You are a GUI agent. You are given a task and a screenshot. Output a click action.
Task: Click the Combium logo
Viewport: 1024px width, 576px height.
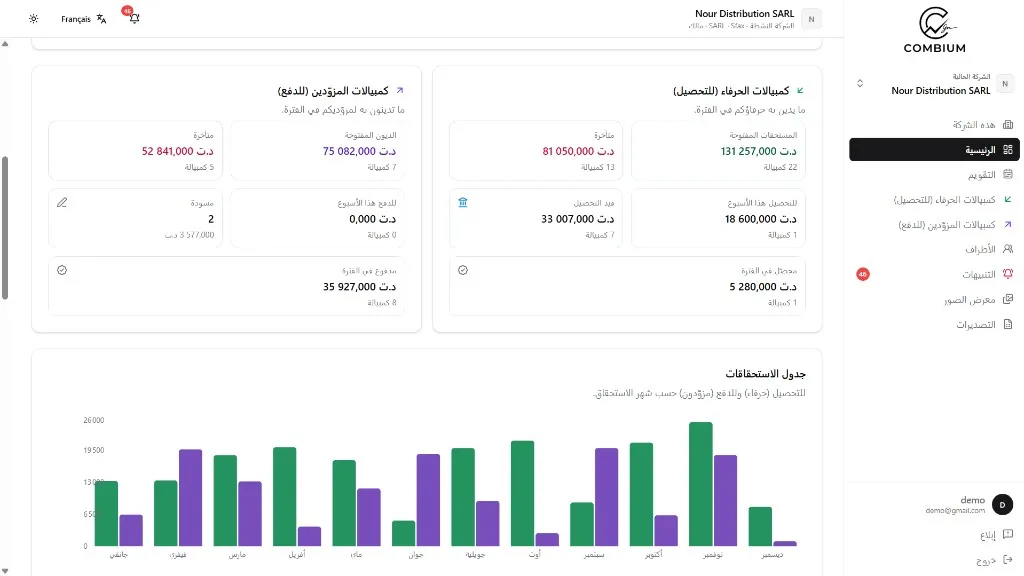click(x=935, y=30)
